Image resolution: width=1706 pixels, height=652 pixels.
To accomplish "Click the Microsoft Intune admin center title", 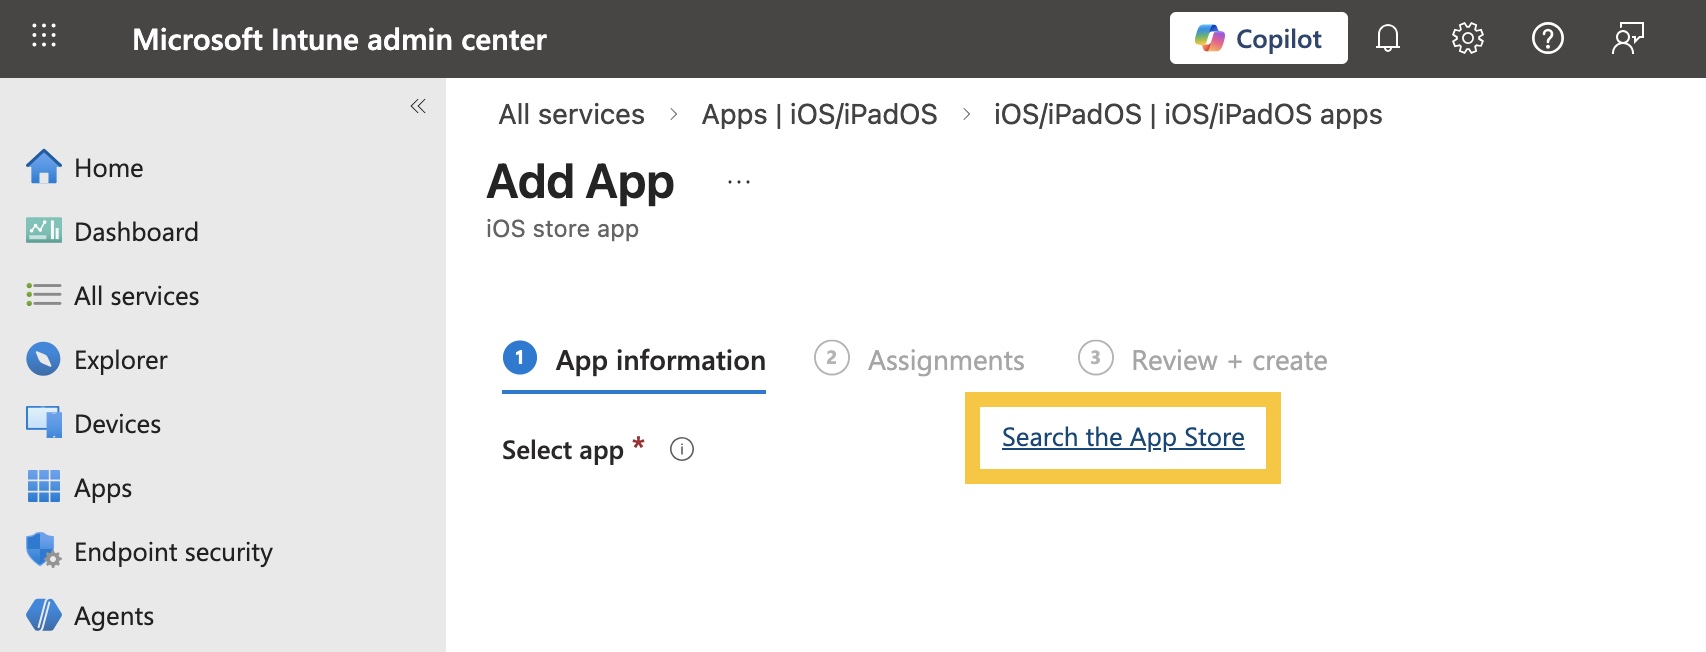I will coord(339,39).
